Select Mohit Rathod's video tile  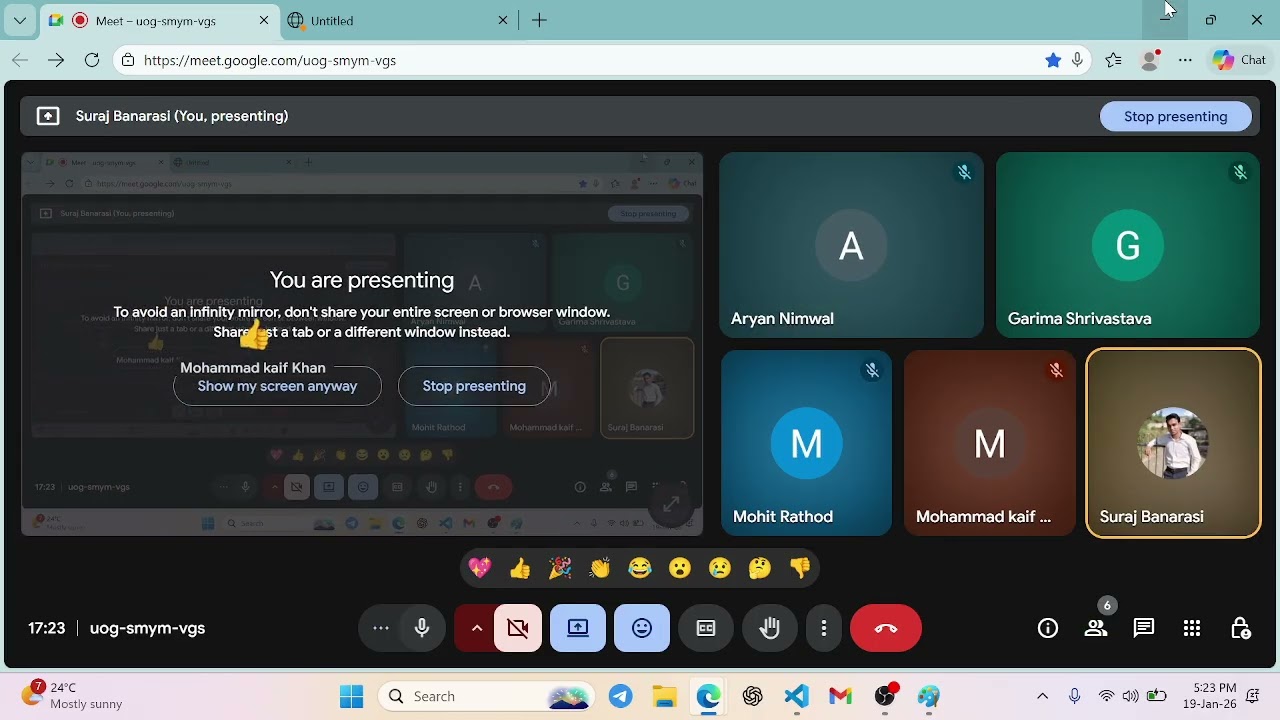coord(806,443)
